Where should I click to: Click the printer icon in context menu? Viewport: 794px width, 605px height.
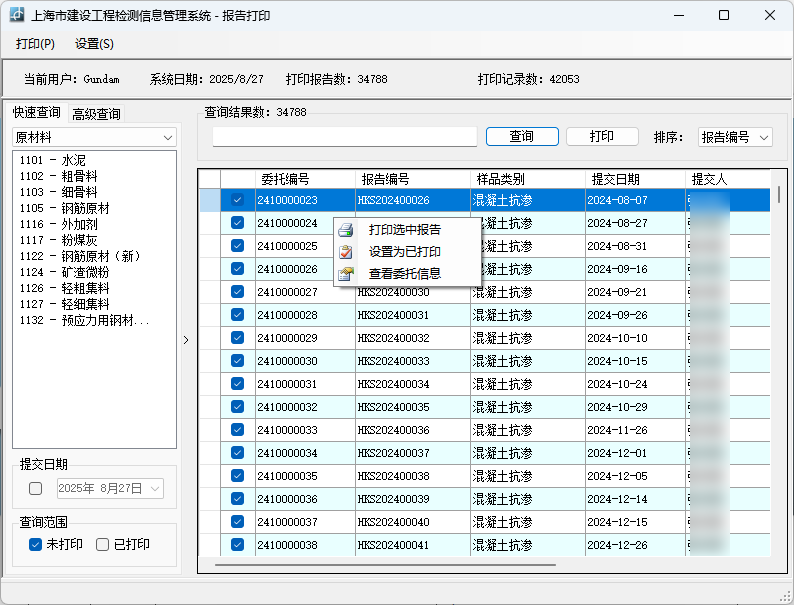pyautogui.click(x=346, y=230)
